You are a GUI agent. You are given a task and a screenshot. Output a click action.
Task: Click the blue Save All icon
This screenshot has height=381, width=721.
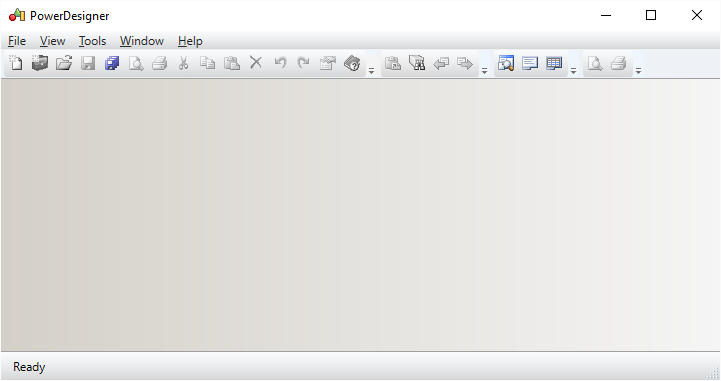click(112, 63)
